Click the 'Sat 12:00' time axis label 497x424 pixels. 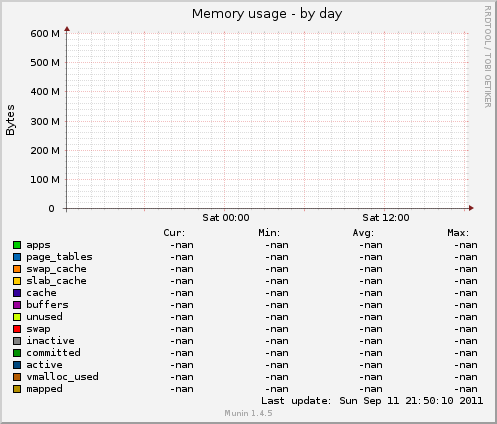point(386,218)
